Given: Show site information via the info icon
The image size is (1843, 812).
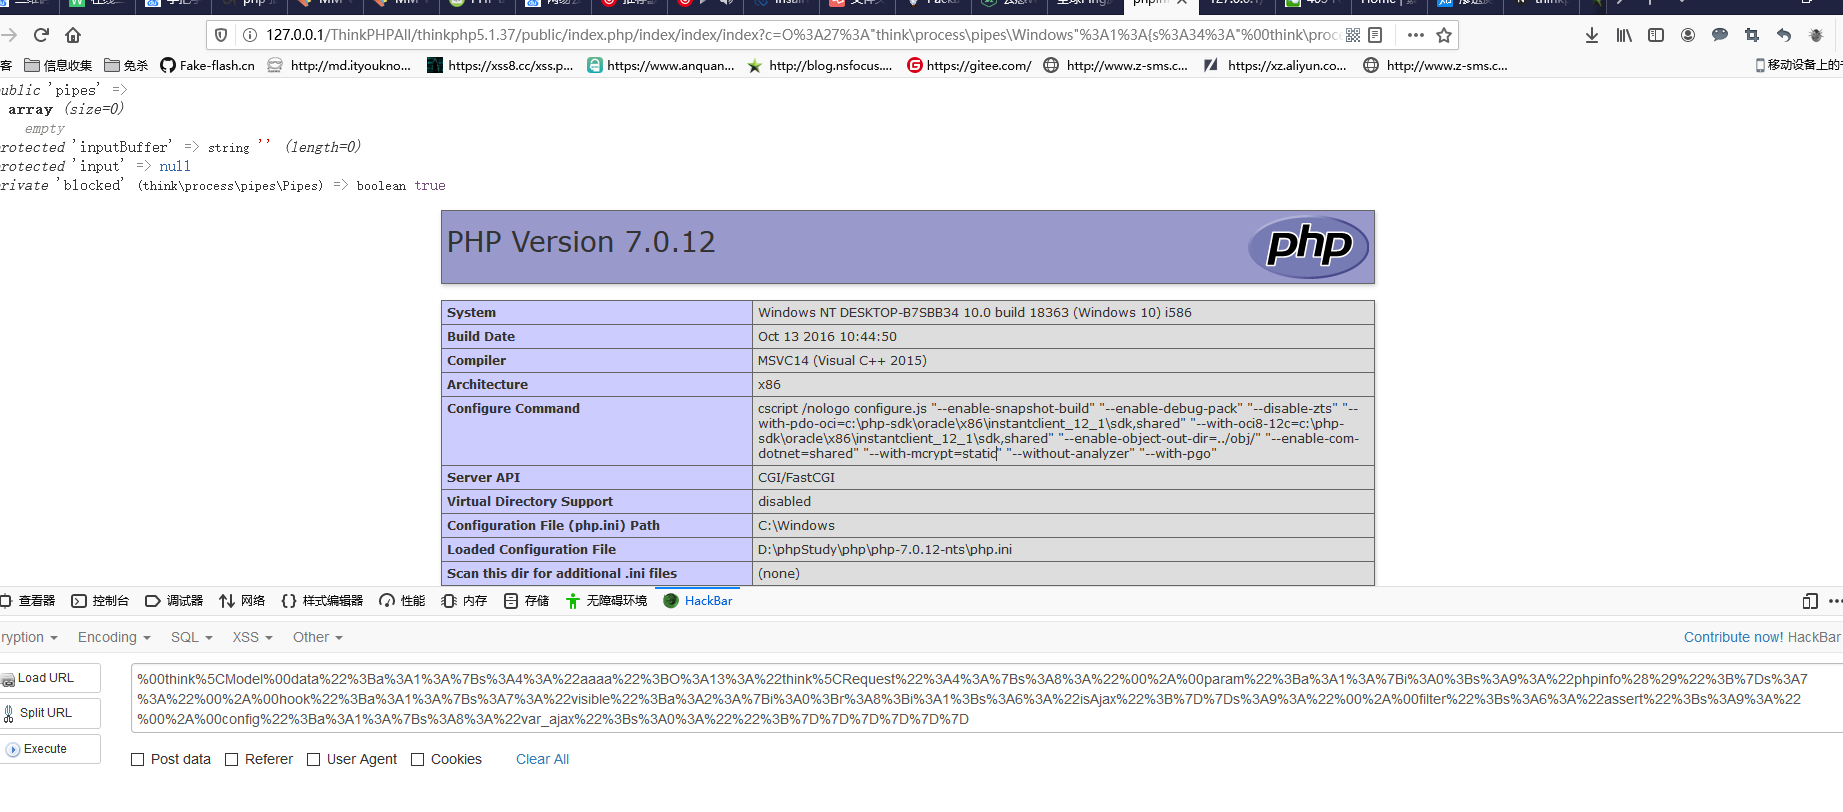Looking at the screenshot, I should click(249, 35).
